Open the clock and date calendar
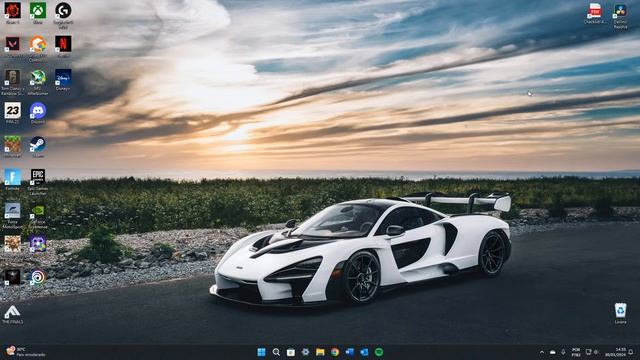640x360 pixels. click(615, 352)
